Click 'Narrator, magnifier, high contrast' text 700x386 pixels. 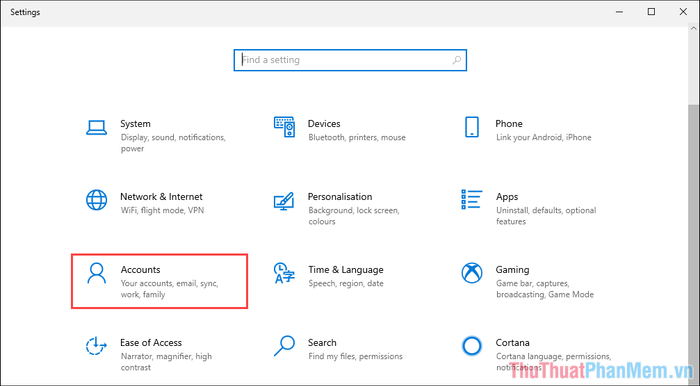point(166,362)
